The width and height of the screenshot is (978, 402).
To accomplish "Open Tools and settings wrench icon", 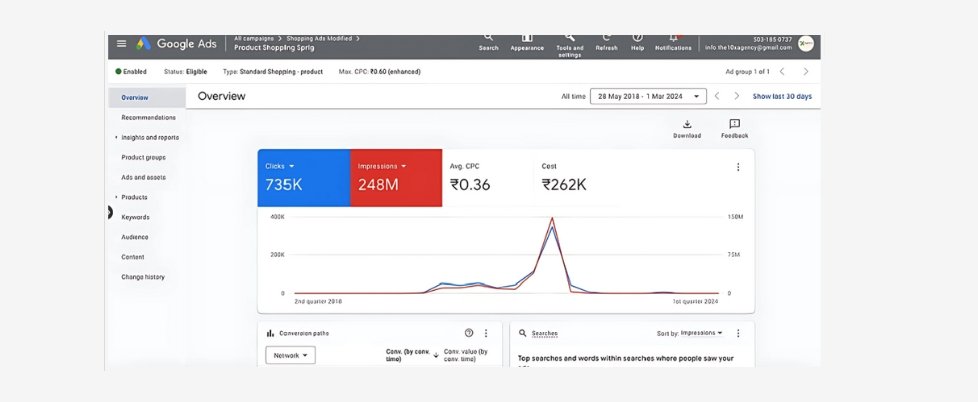I will (569, 38).
